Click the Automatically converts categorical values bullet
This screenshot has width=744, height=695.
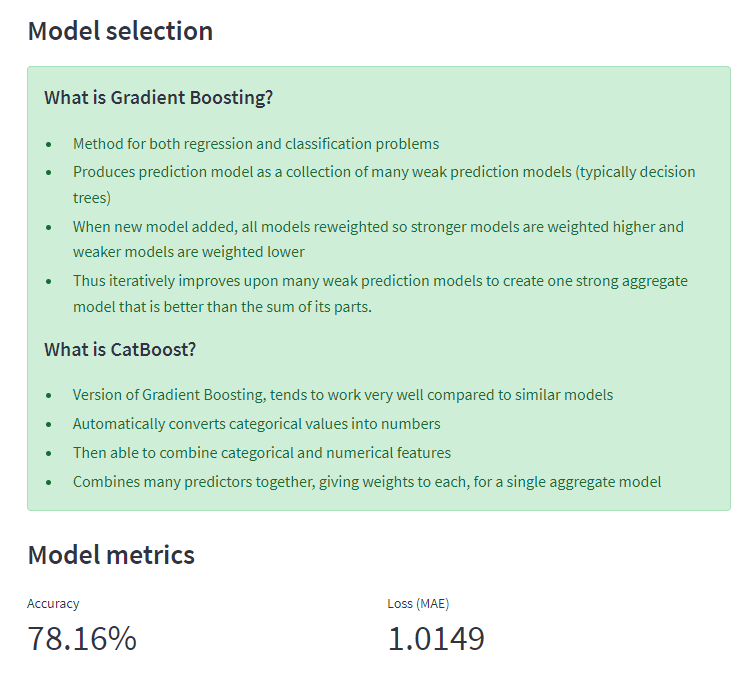[x=256, y=424]
